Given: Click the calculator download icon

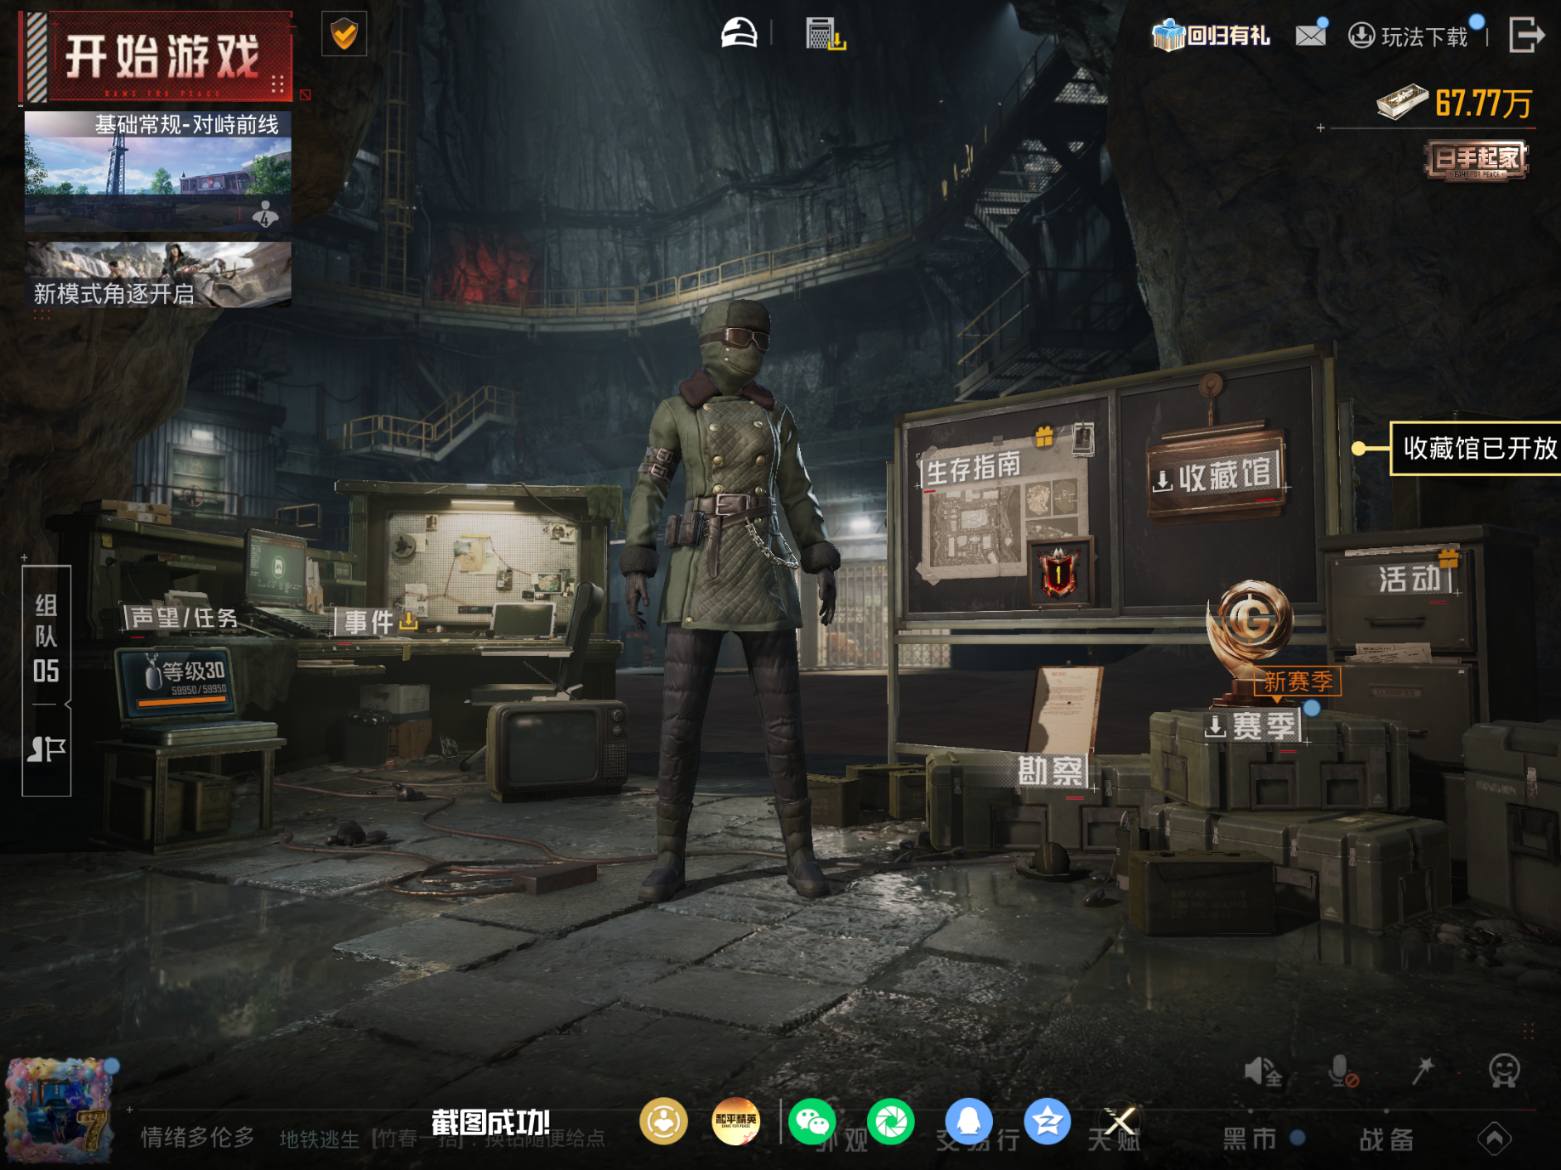Looking at the screenshot, I should click(x=826, y=35).
